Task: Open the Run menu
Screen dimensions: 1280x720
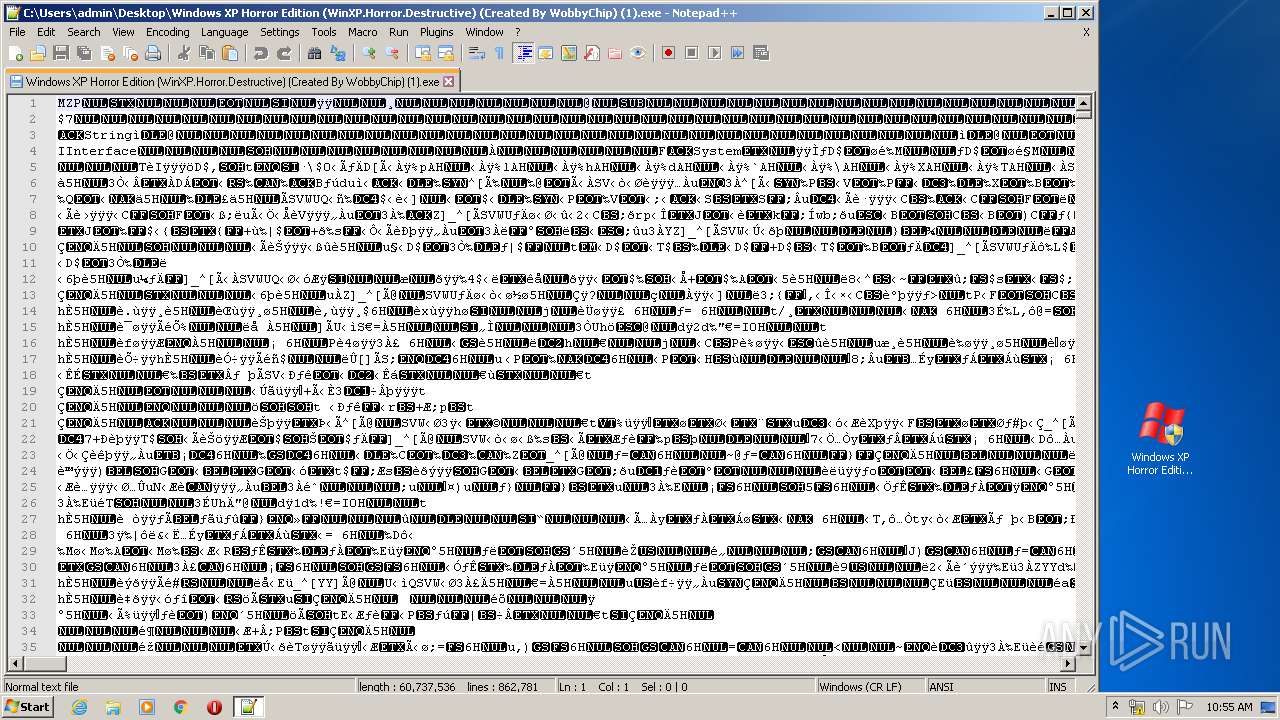Action: (399, 32)
